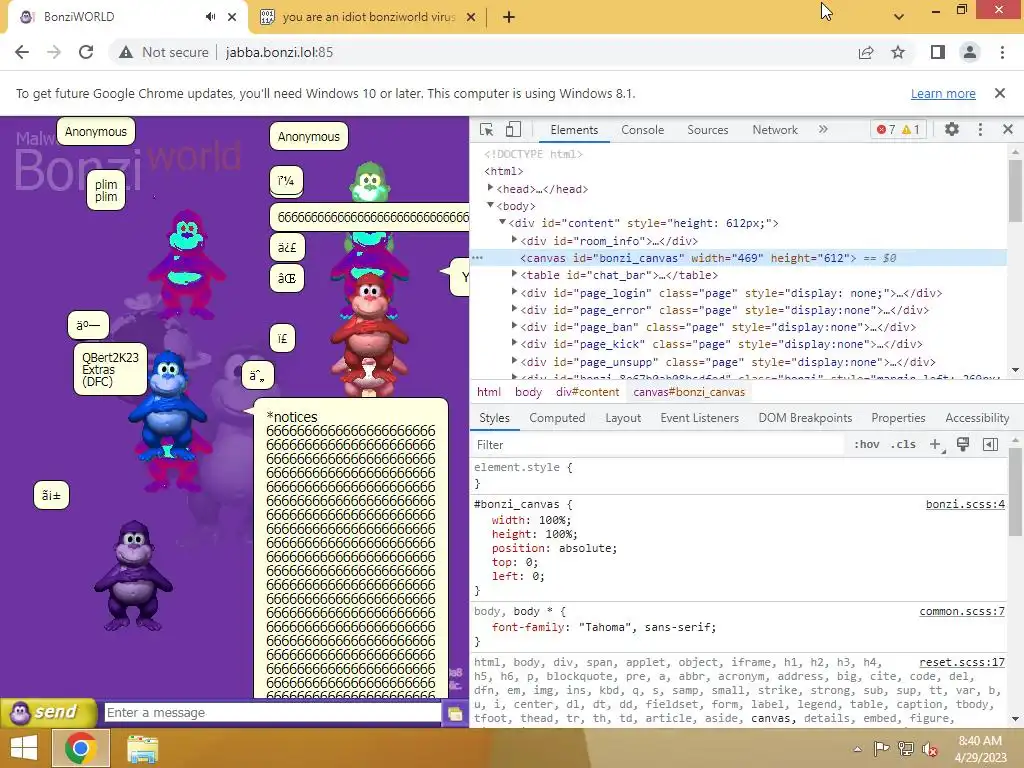Open the Learn more link
The width and height of the screenshot is (1024, 768).
click(943, 93)
